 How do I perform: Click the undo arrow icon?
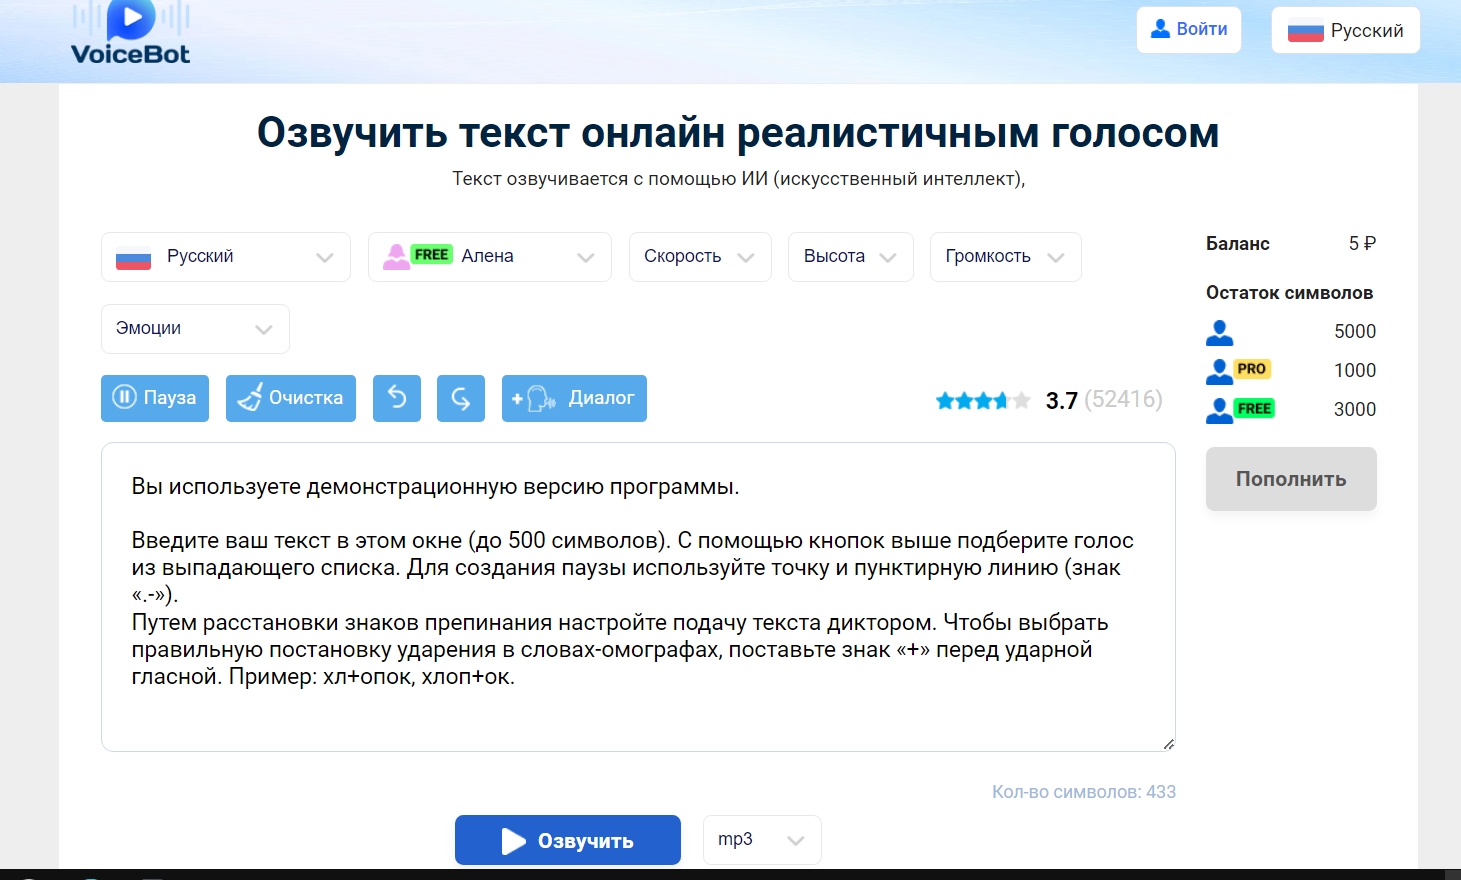(397, 398)
